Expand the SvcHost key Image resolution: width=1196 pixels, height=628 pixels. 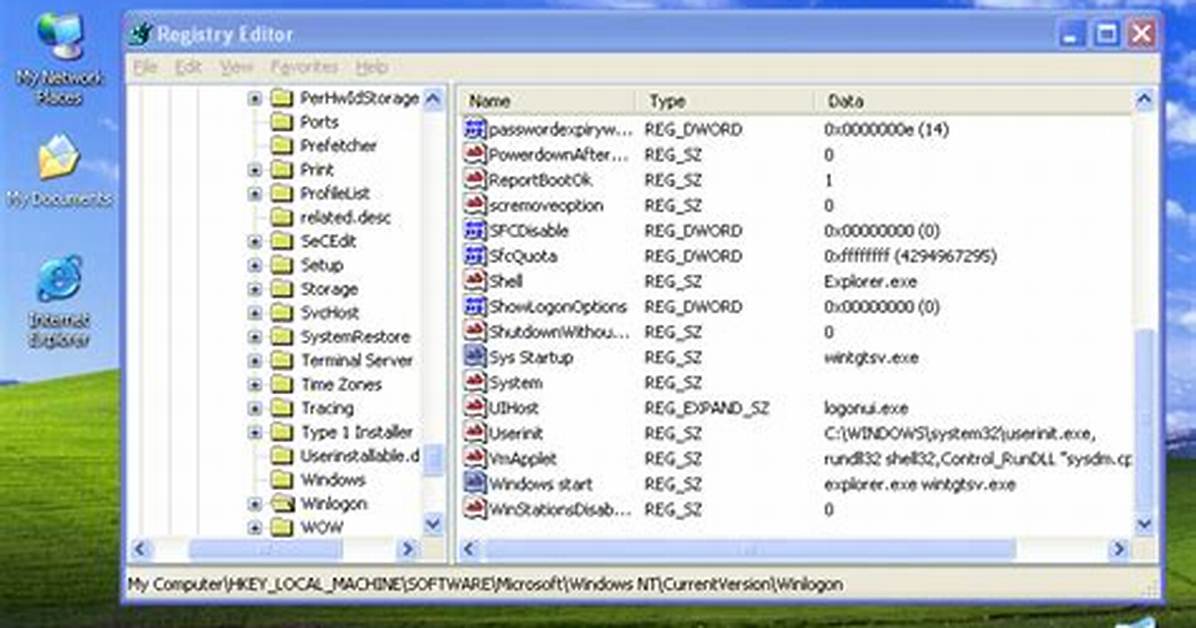tap(255, 313)
